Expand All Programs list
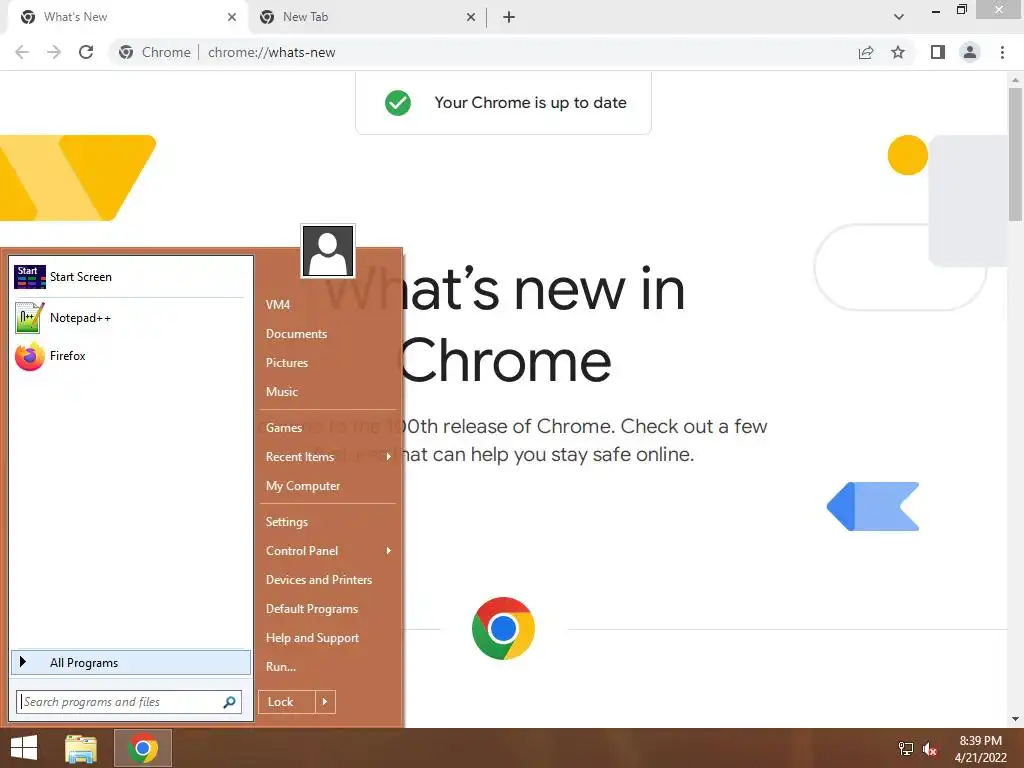 131,663
